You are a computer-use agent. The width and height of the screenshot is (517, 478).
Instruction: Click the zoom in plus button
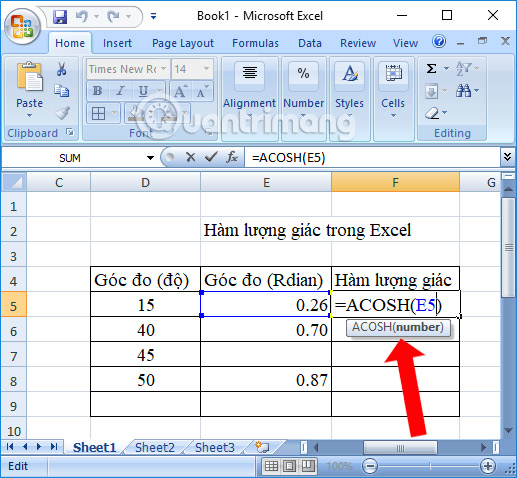(x=488, y=466)
